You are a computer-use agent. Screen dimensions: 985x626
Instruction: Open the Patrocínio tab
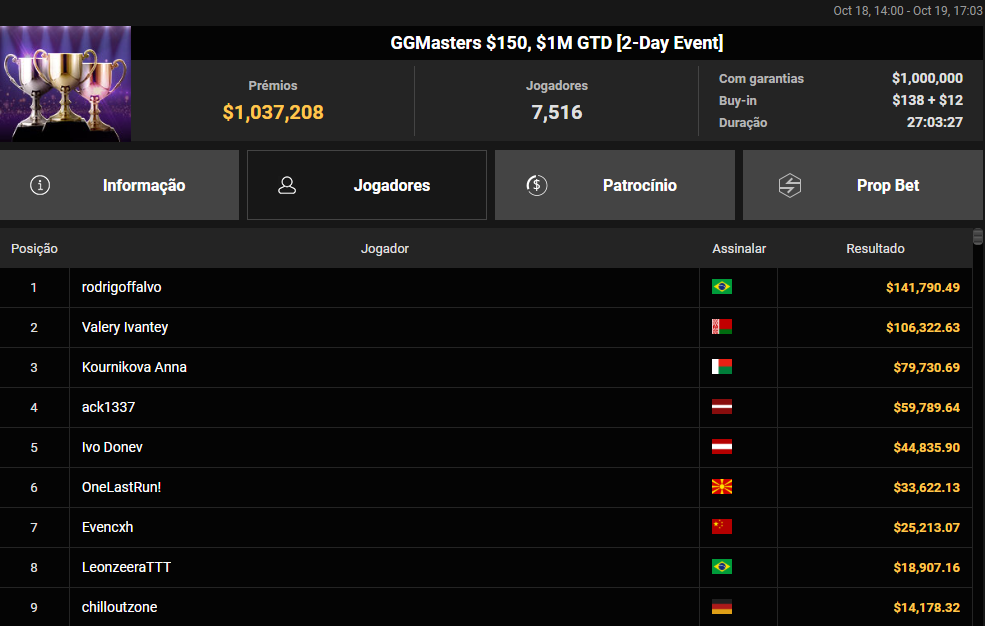[614, 185]
